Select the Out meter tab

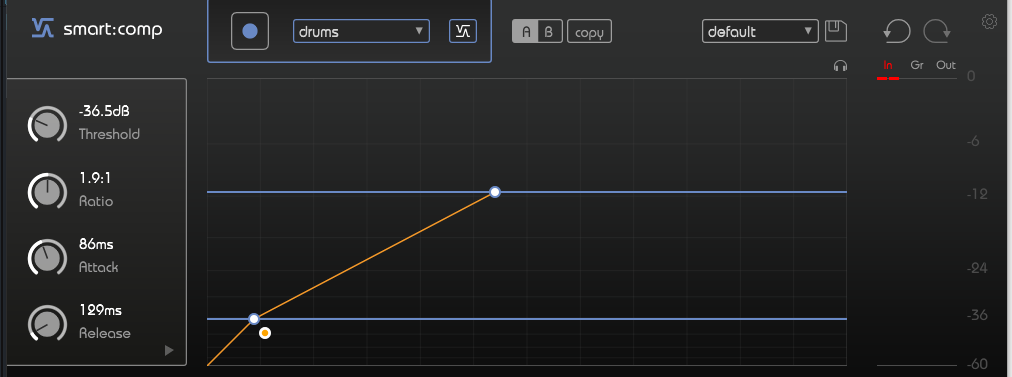[x=946, y=65]
